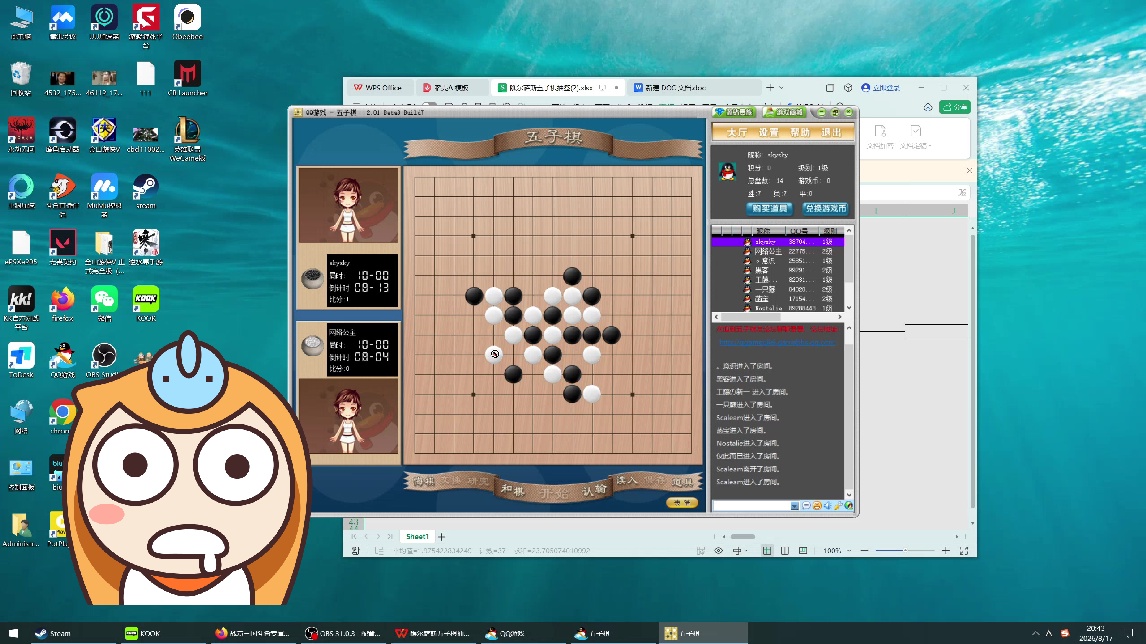
Task: Switch to OBS in the taskbar
Action: 343,633
